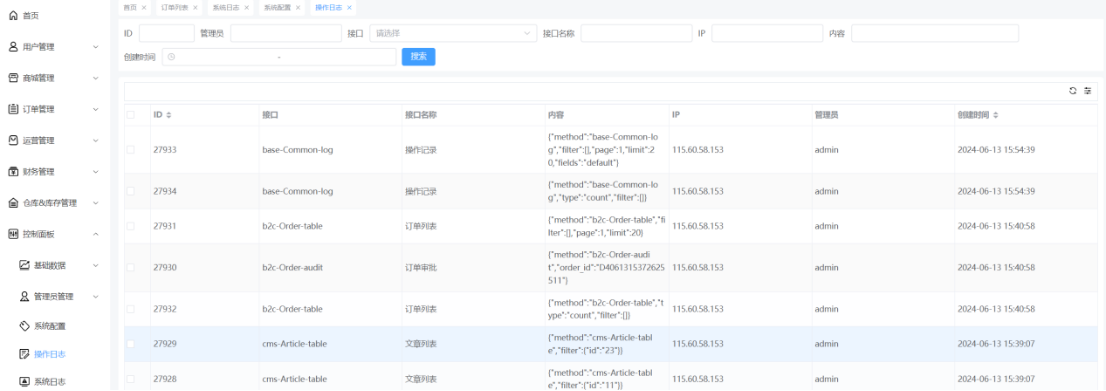
Task: Focus the 接口名称 filter input
Action: tap(636, 33)
